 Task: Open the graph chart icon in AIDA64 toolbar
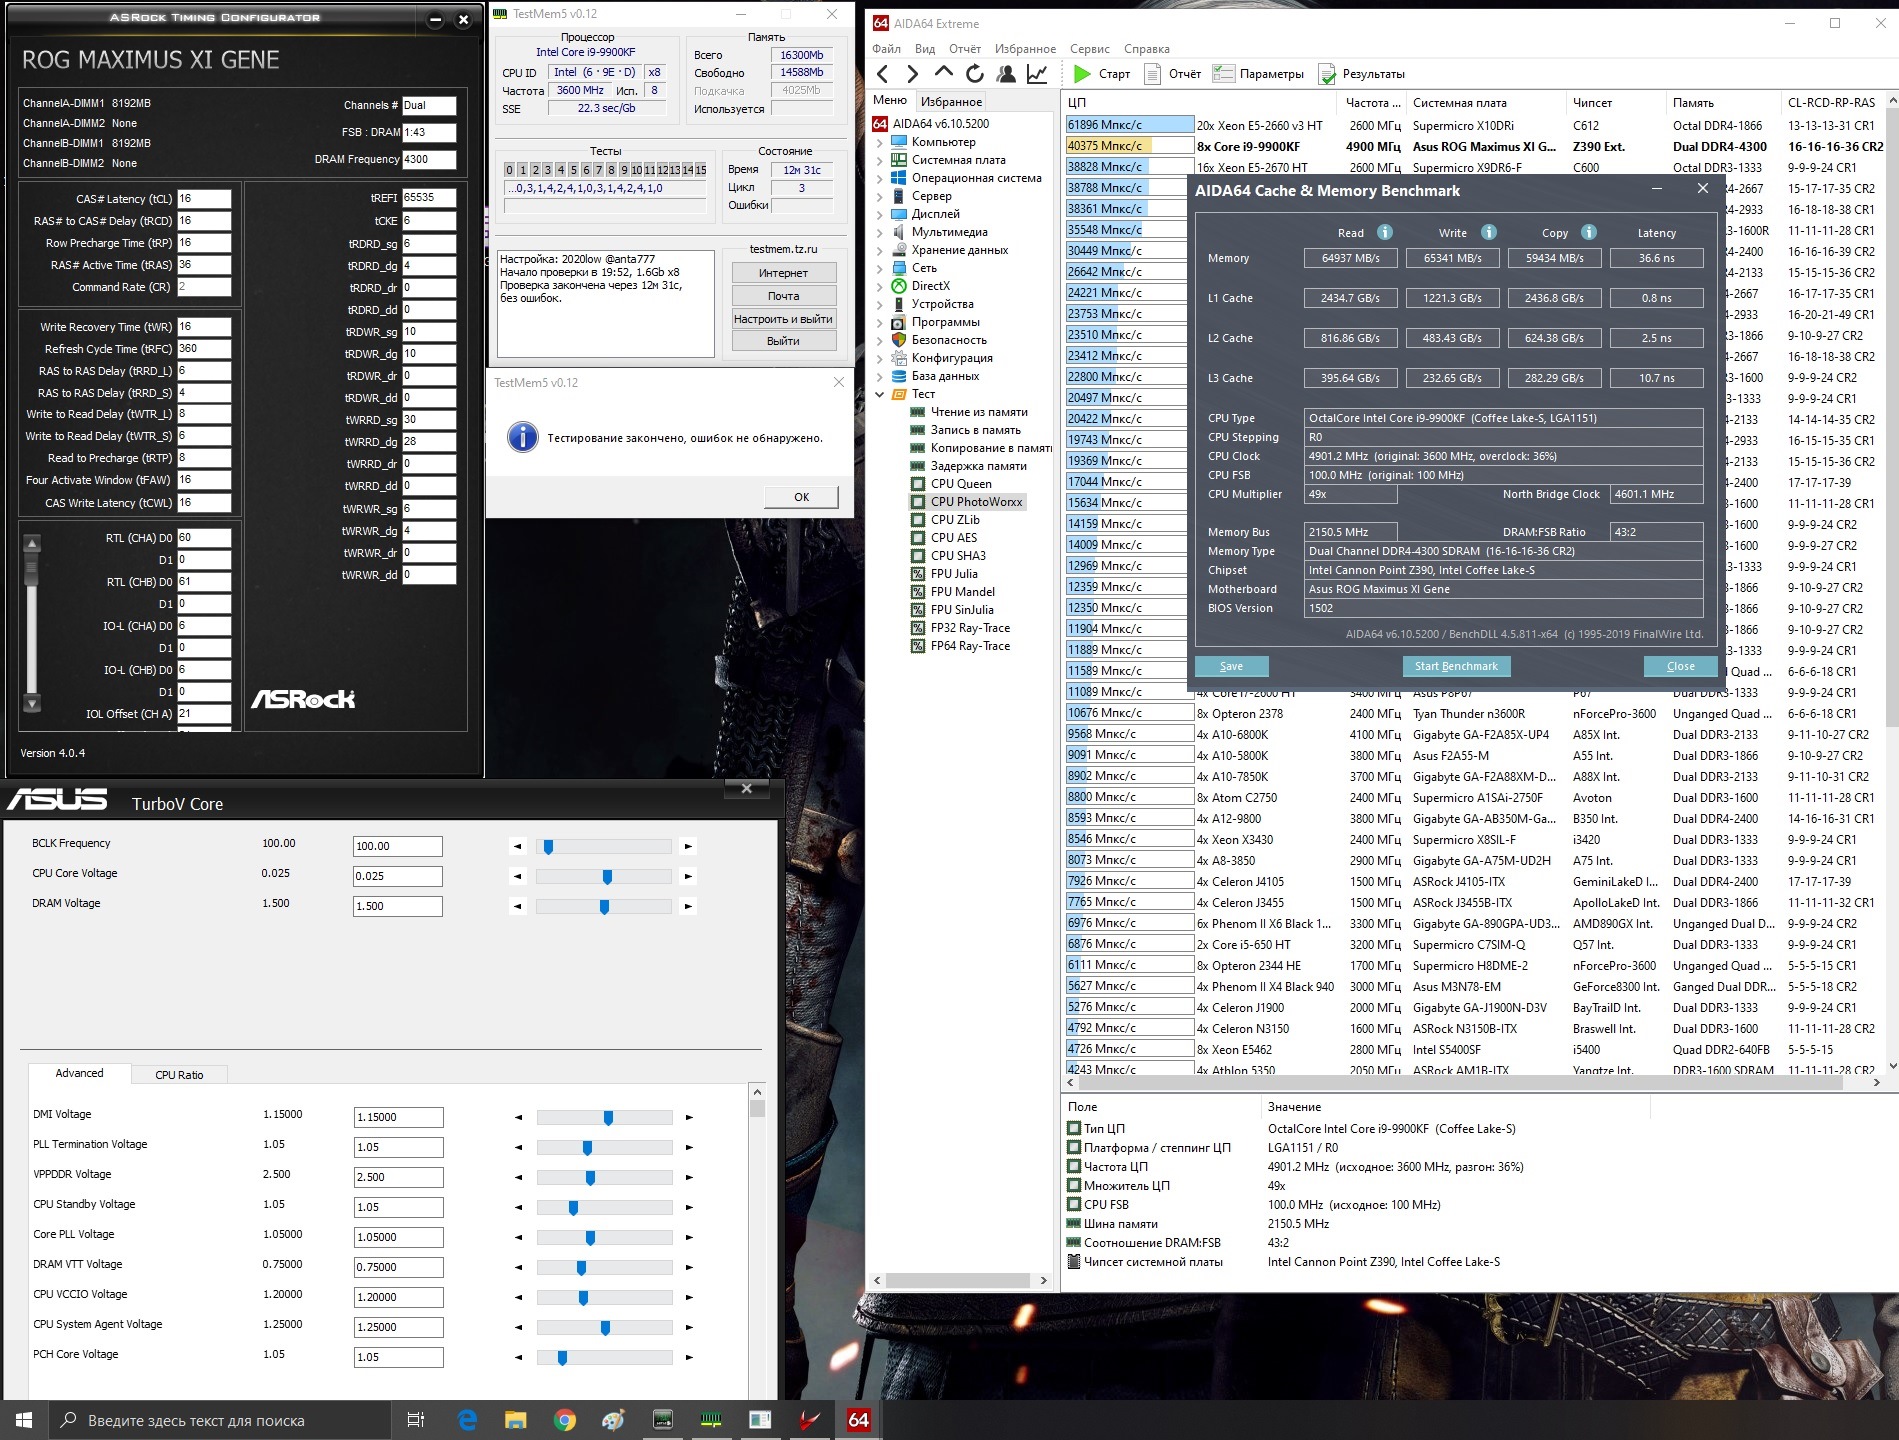pyautogui.click(x=1037, y=74)
